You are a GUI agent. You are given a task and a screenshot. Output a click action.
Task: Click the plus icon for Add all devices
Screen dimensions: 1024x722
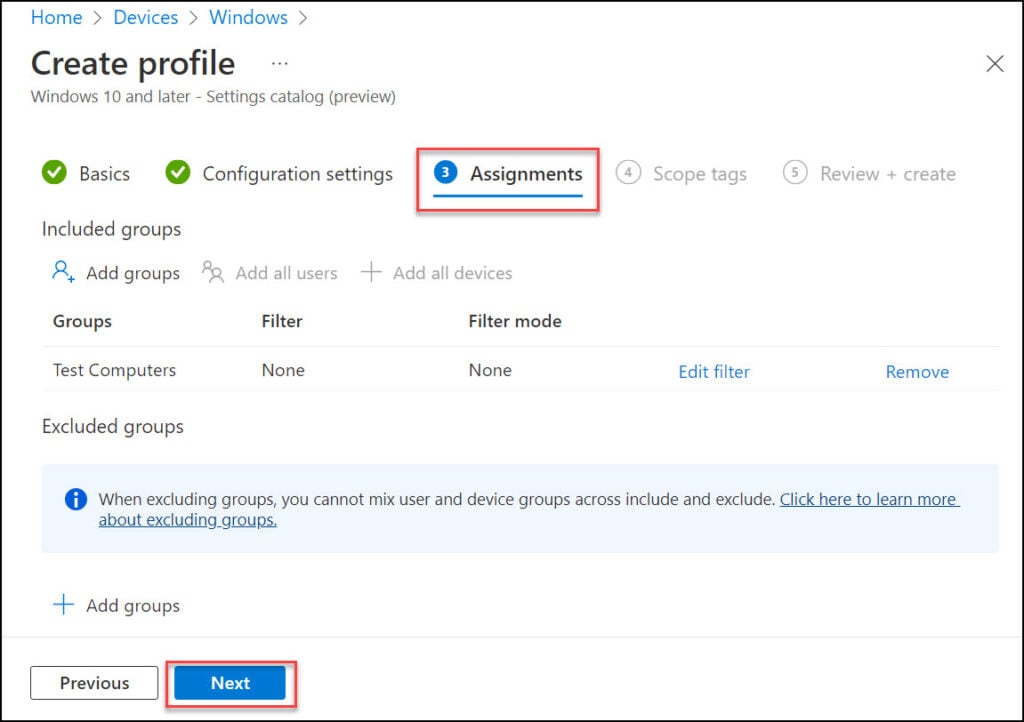tap(371, 272)
